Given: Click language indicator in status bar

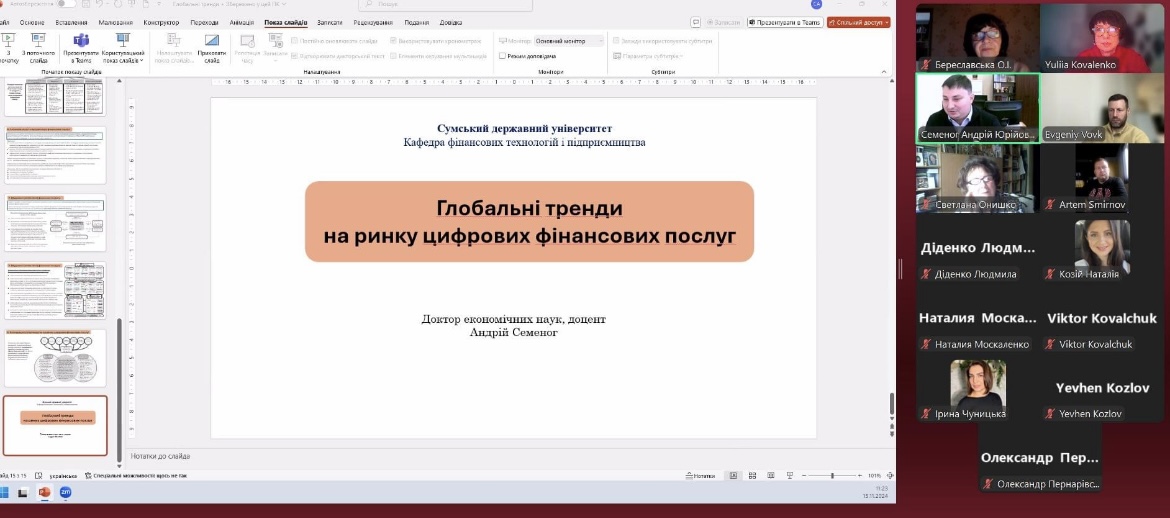Looking at the screenshot, I should 63,475.
